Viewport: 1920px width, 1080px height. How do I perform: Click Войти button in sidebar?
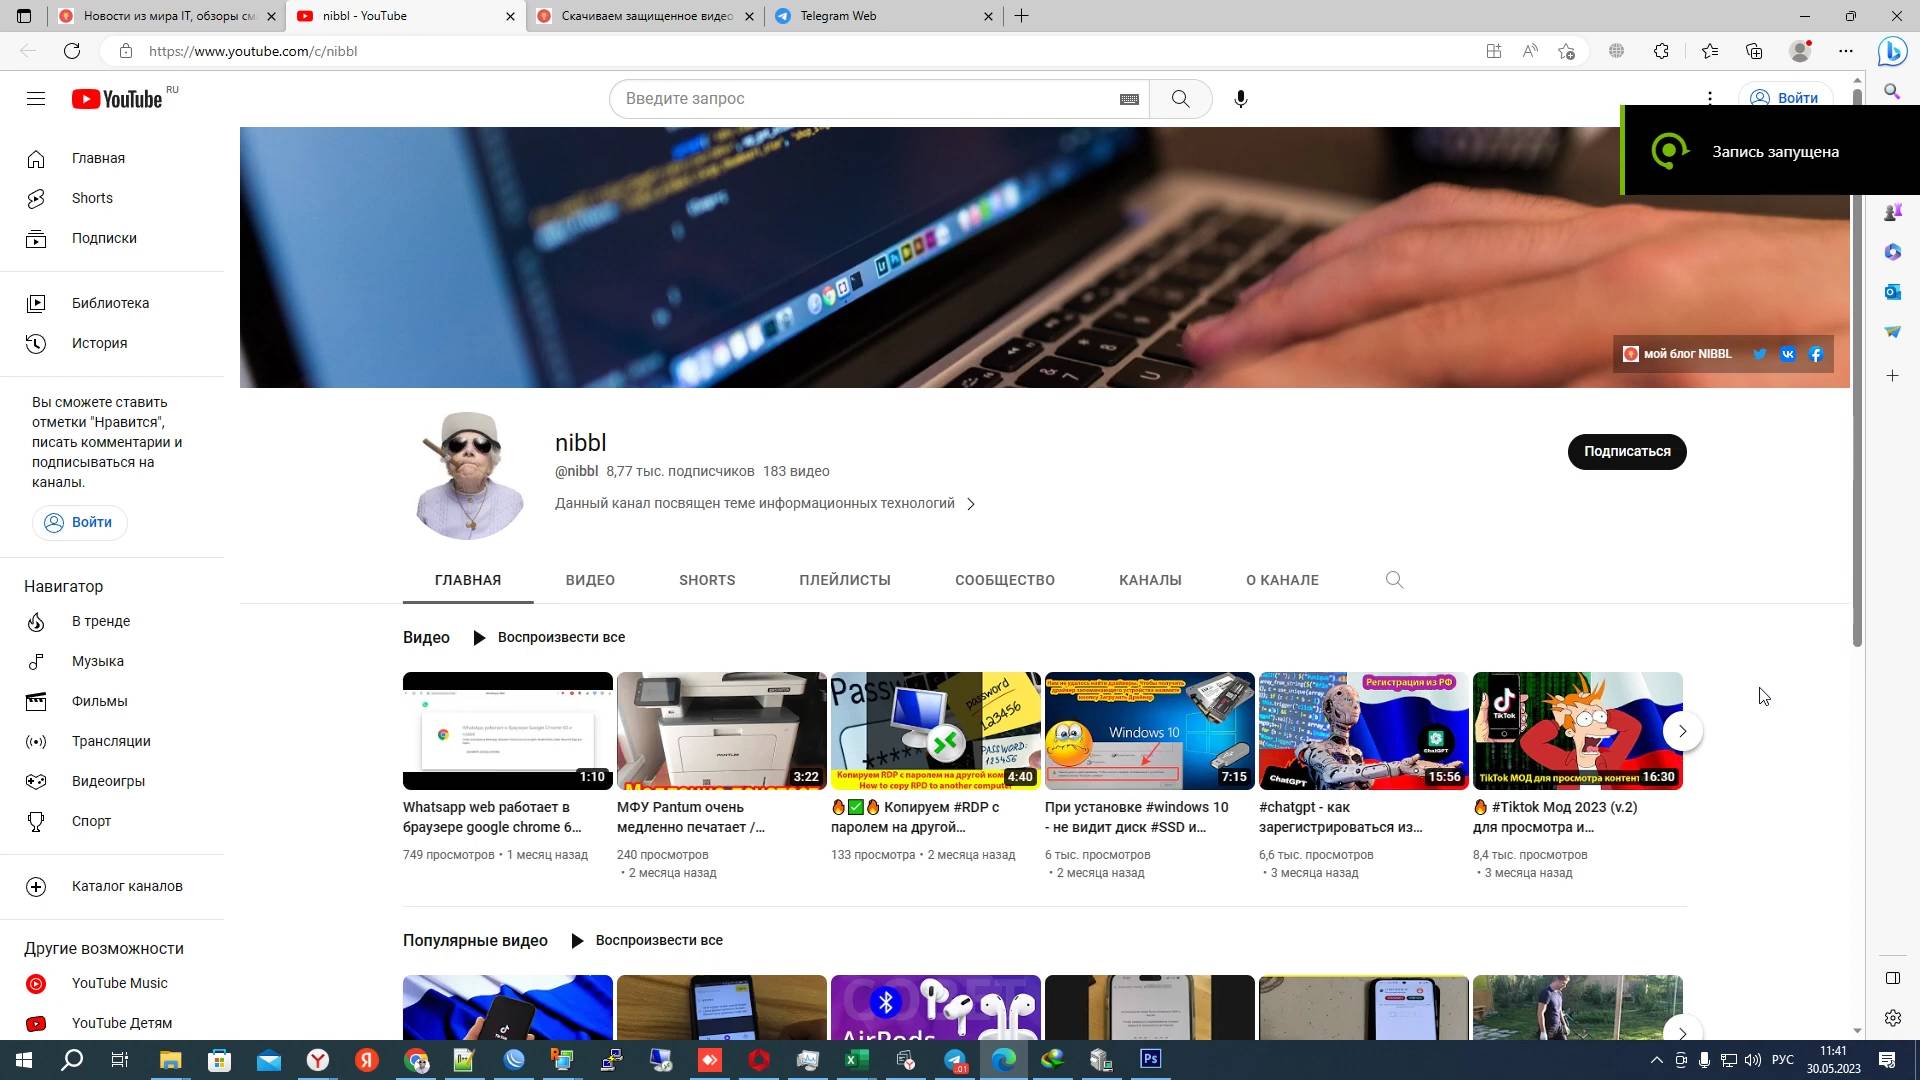click(x=80, y=522)
